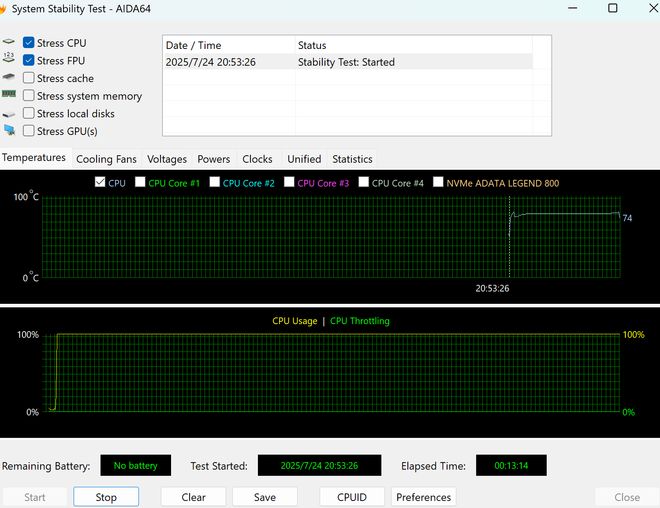Select the Stability Test: Started log row

(x=345, y=62)
